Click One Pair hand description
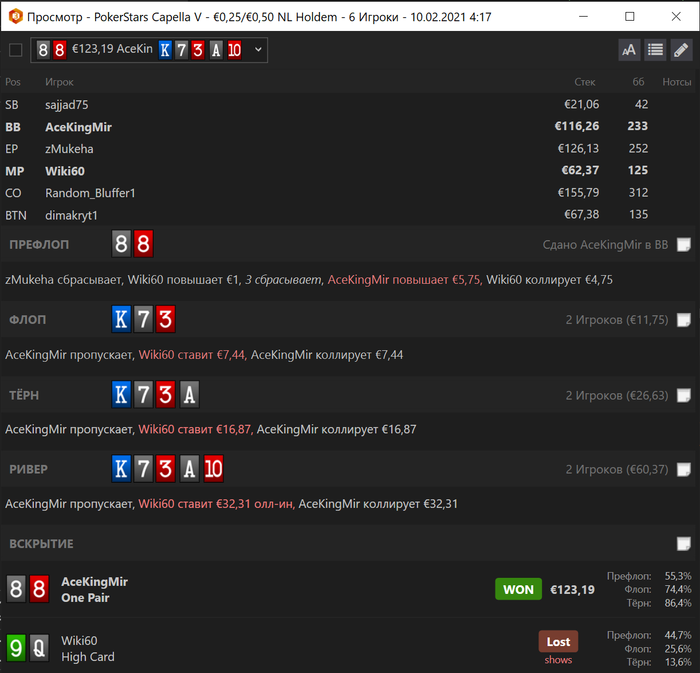This screenshot has width=700, height=673. coord(85,598)
